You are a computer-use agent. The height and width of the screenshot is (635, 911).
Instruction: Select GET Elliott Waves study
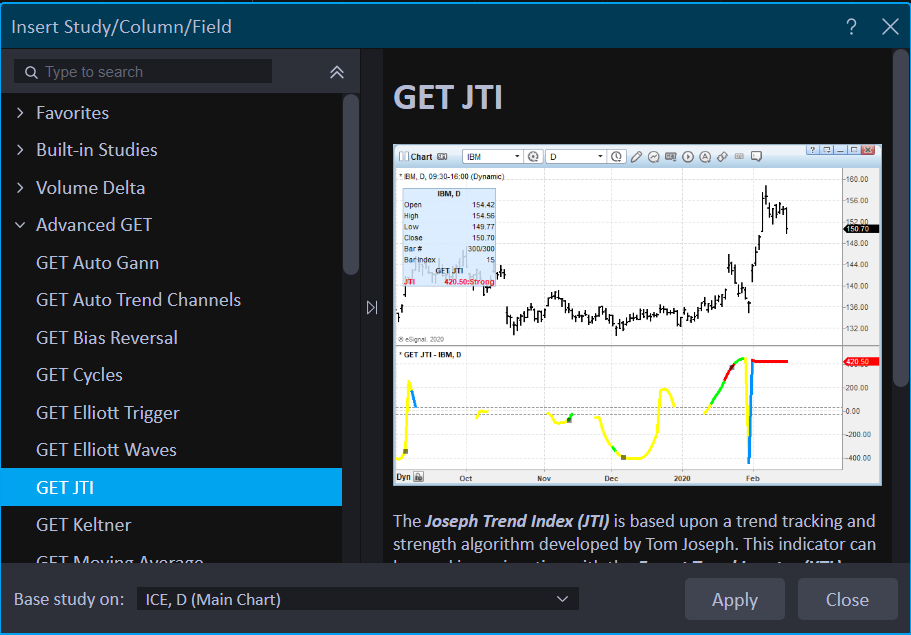(171, 450)
